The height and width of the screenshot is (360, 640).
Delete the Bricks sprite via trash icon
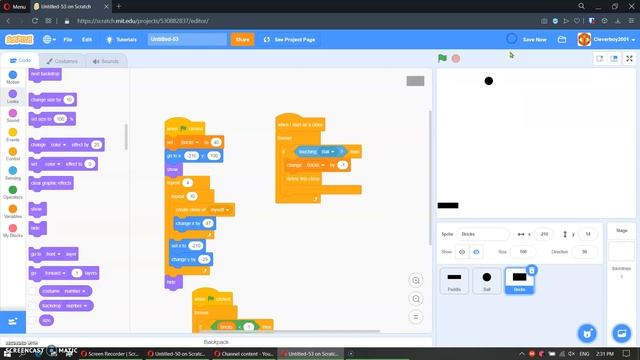tap(531, 270)
